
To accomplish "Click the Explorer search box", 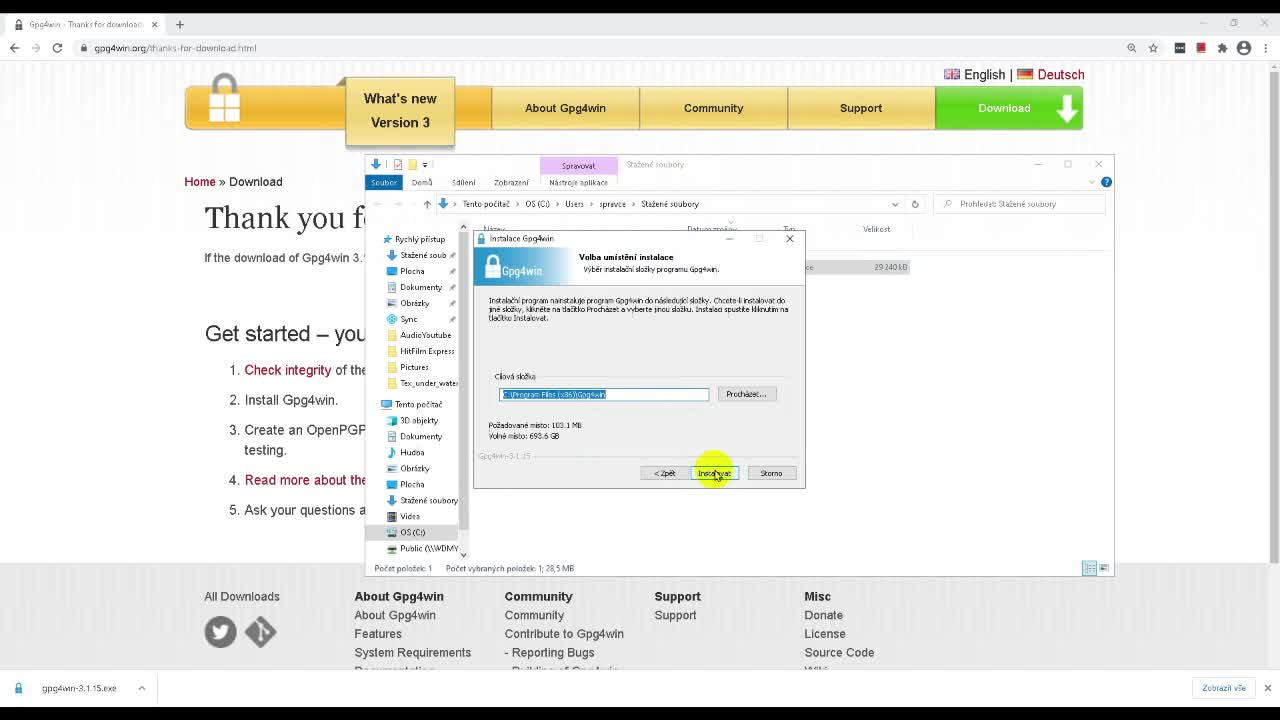I will click(x=1020, y=204).
